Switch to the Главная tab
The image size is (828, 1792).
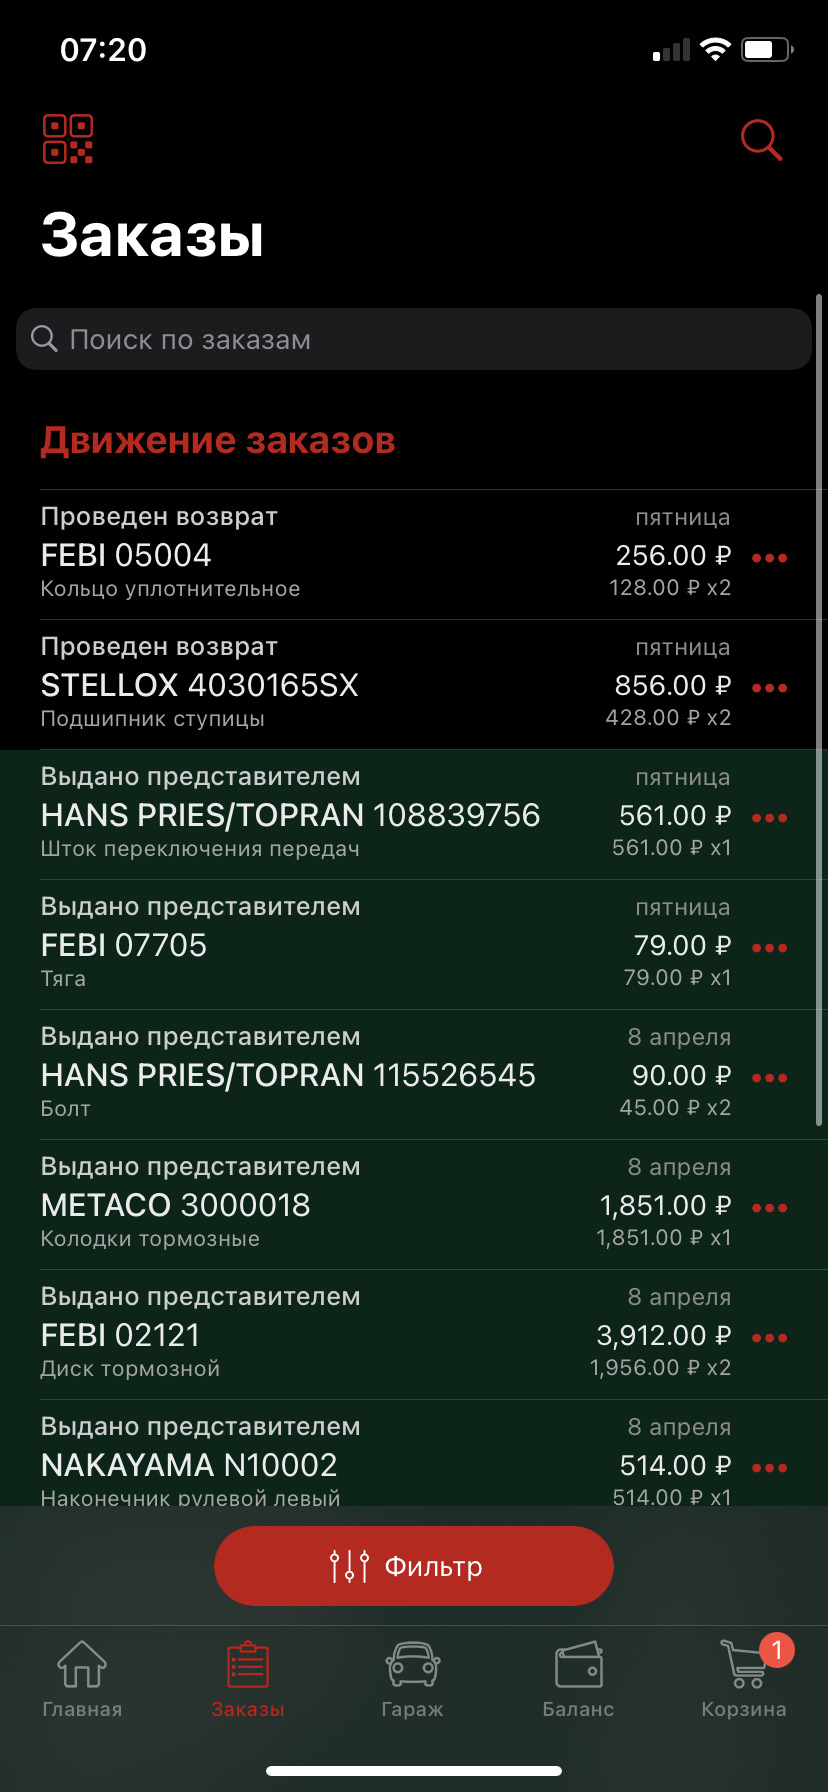[82, 1679]
